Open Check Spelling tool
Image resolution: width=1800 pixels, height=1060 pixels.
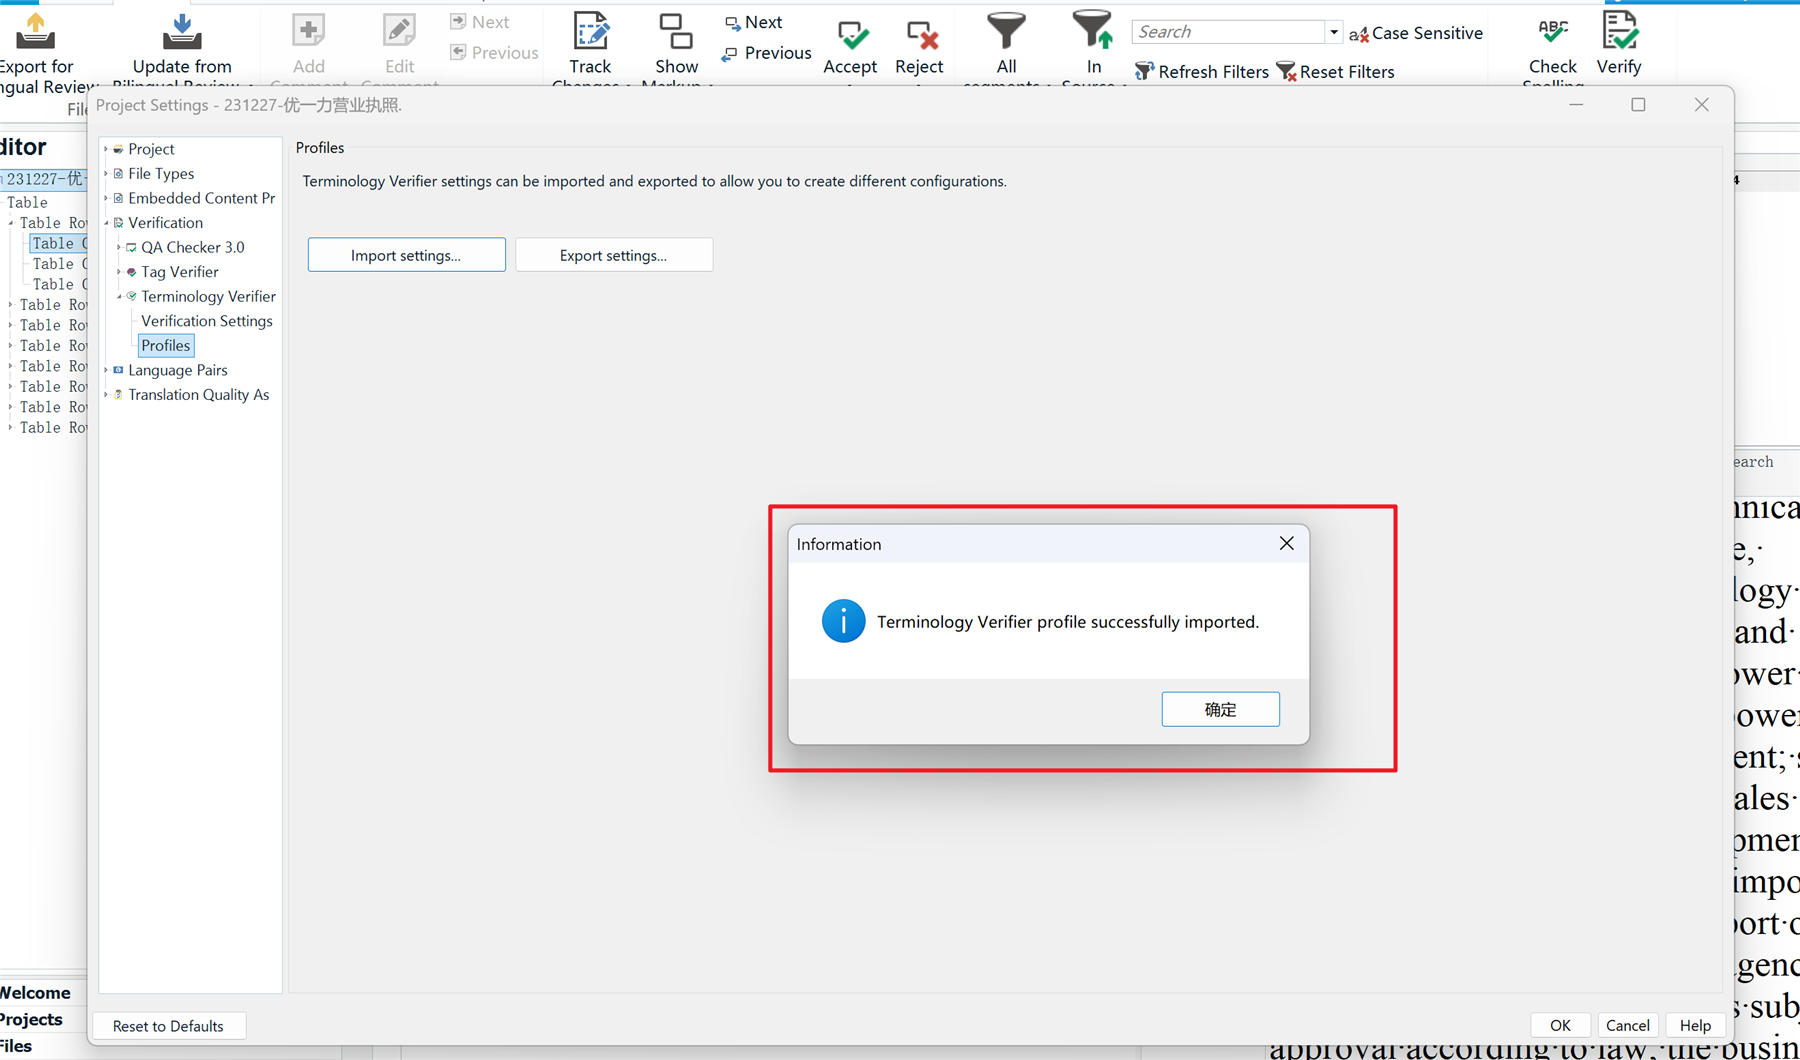[1552, 34]
